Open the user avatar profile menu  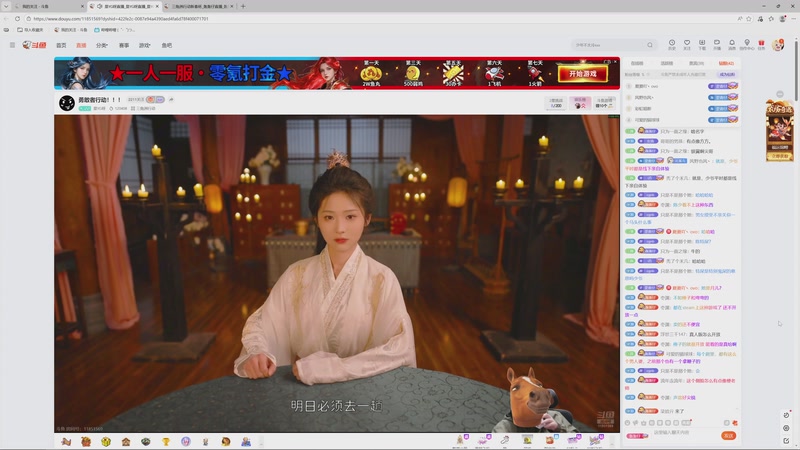click(778, 45)
